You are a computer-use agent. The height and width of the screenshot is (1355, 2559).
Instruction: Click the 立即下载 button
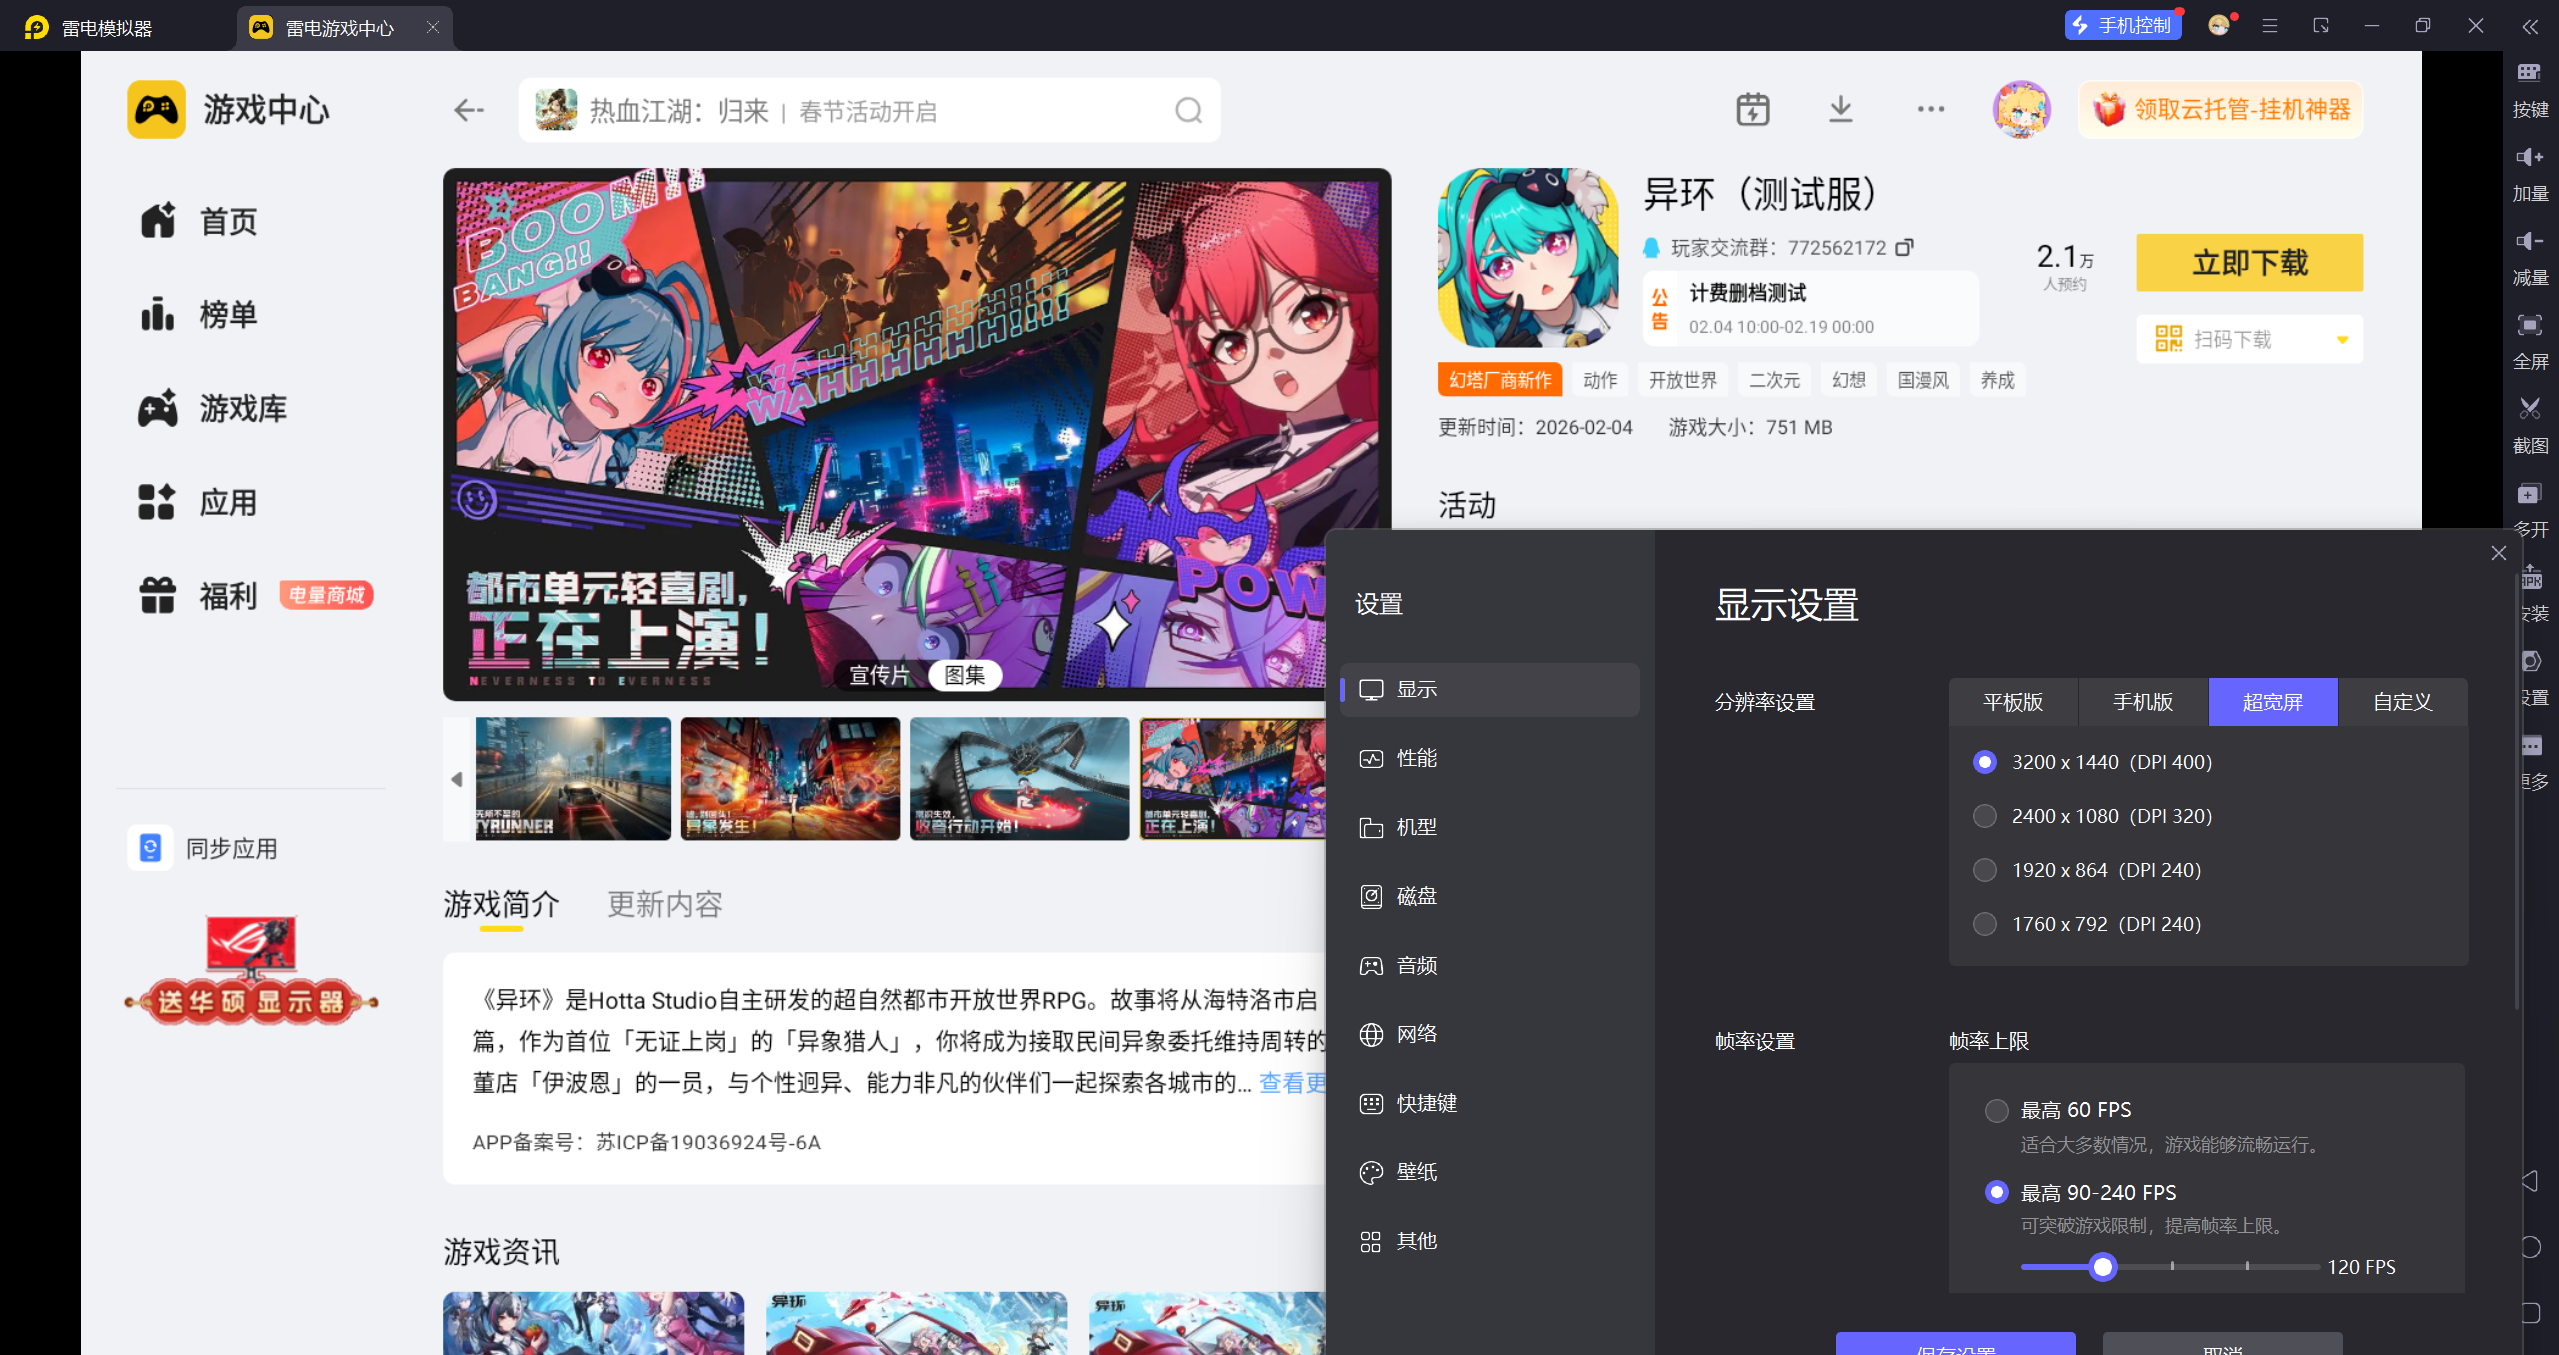2249,263
